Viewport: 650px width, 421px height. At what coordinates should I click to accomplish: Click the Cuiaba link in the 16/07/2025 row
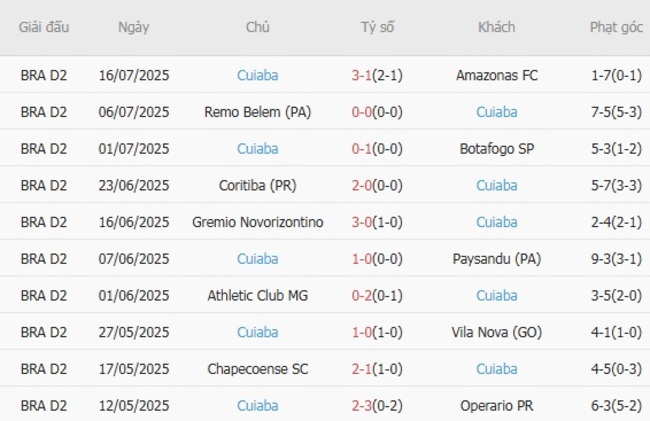coord(258,75)
